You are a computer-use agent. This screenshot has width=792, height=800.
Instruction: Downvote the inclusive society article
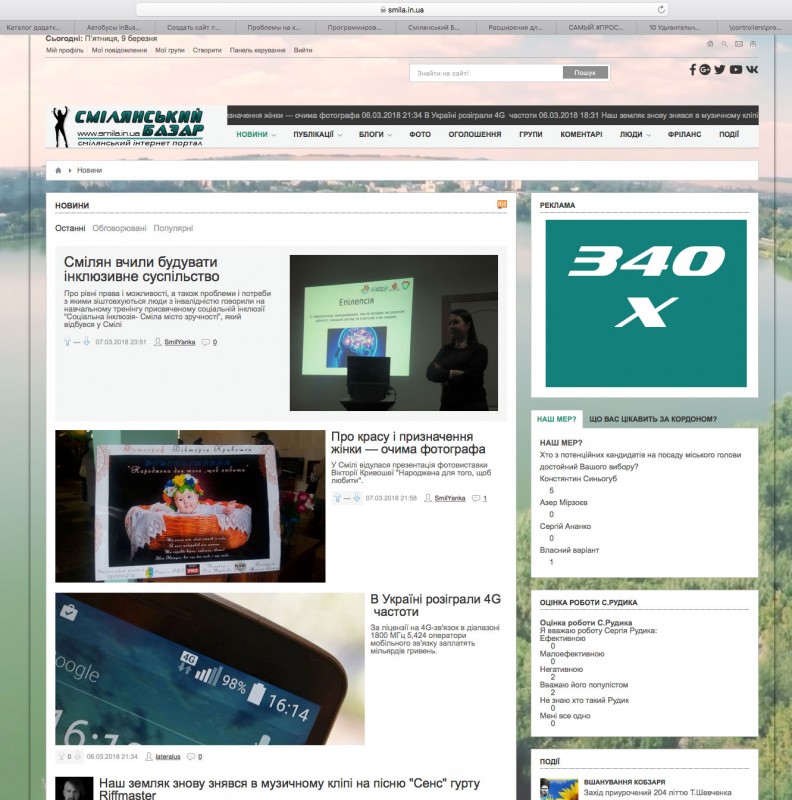(86, 342)
